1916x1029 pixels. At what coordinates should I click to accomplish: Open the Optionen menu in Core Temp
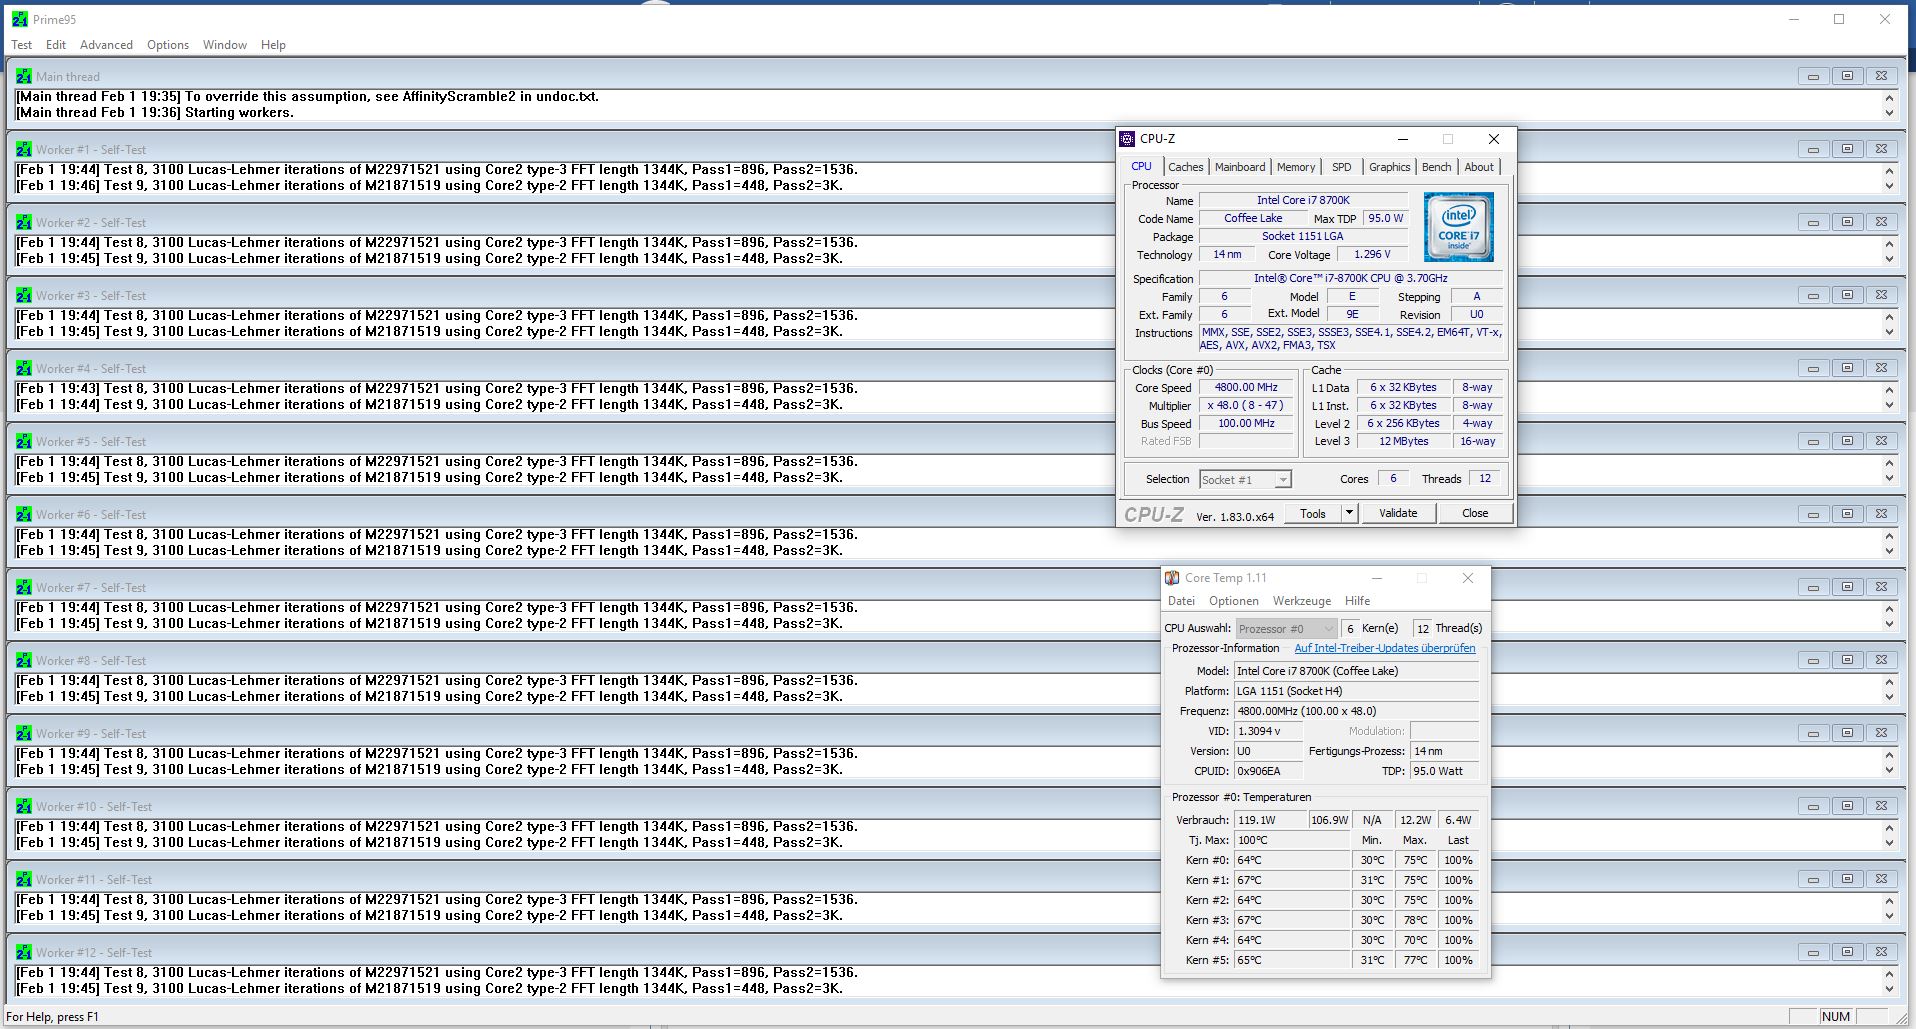click(x=1234, y=601)
